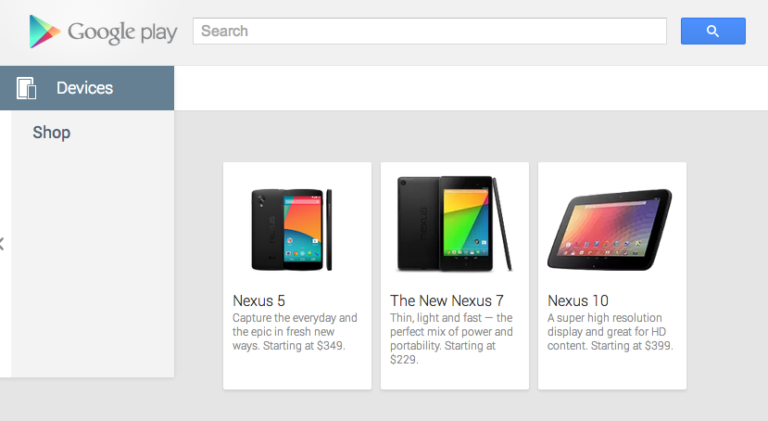
Task: Focus the Search text field
Action: pyautogui.click(x=429, y=31)
